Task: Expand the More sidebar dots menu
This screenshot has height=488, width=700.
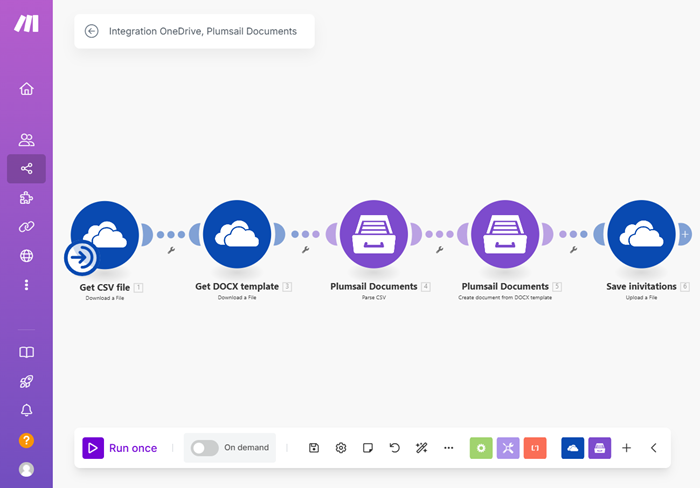Action: point(26,285)
